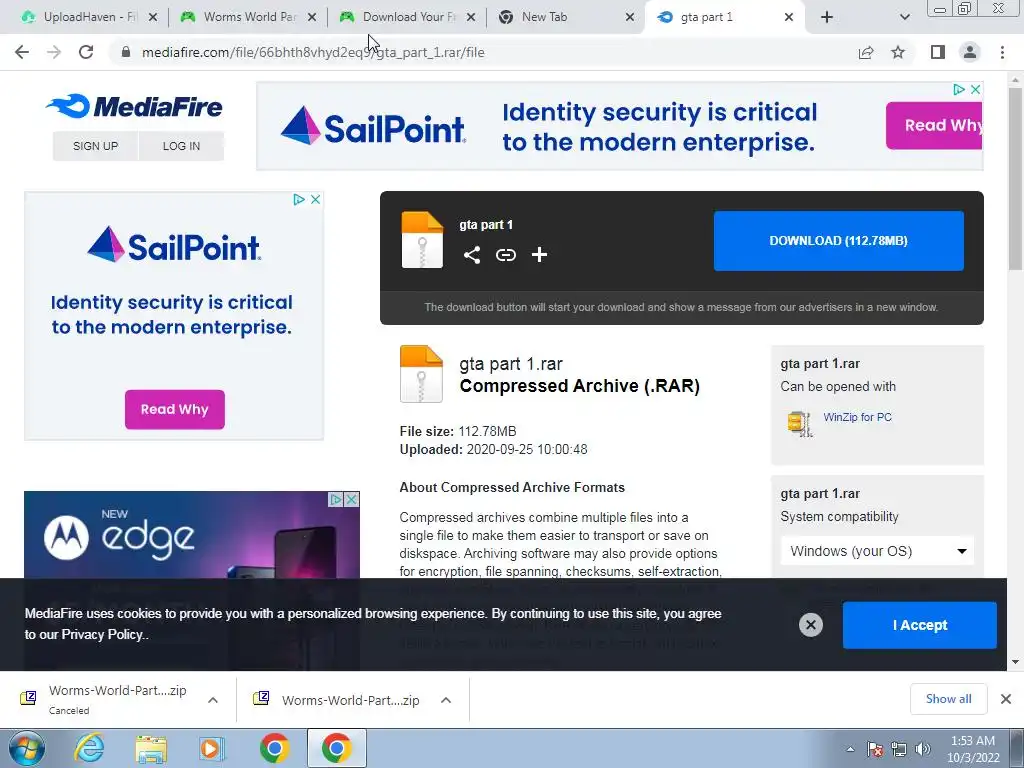Viewport: 1024px width, 768px height.
Task: Expand options for canceled Worms-World-Part zip download
Action: tap(213, 700)
